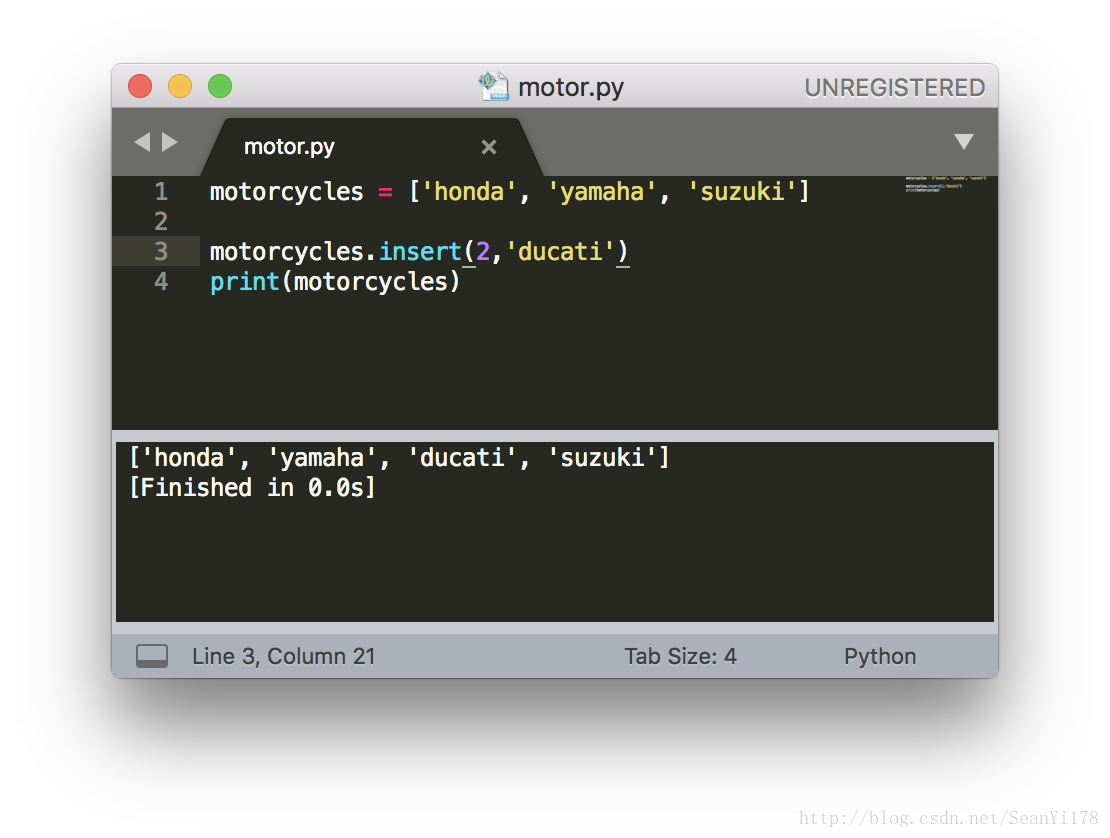Click the [Finished in 0.0s] output line
This screenshot has width=1110, height=838.
point(253,487)
